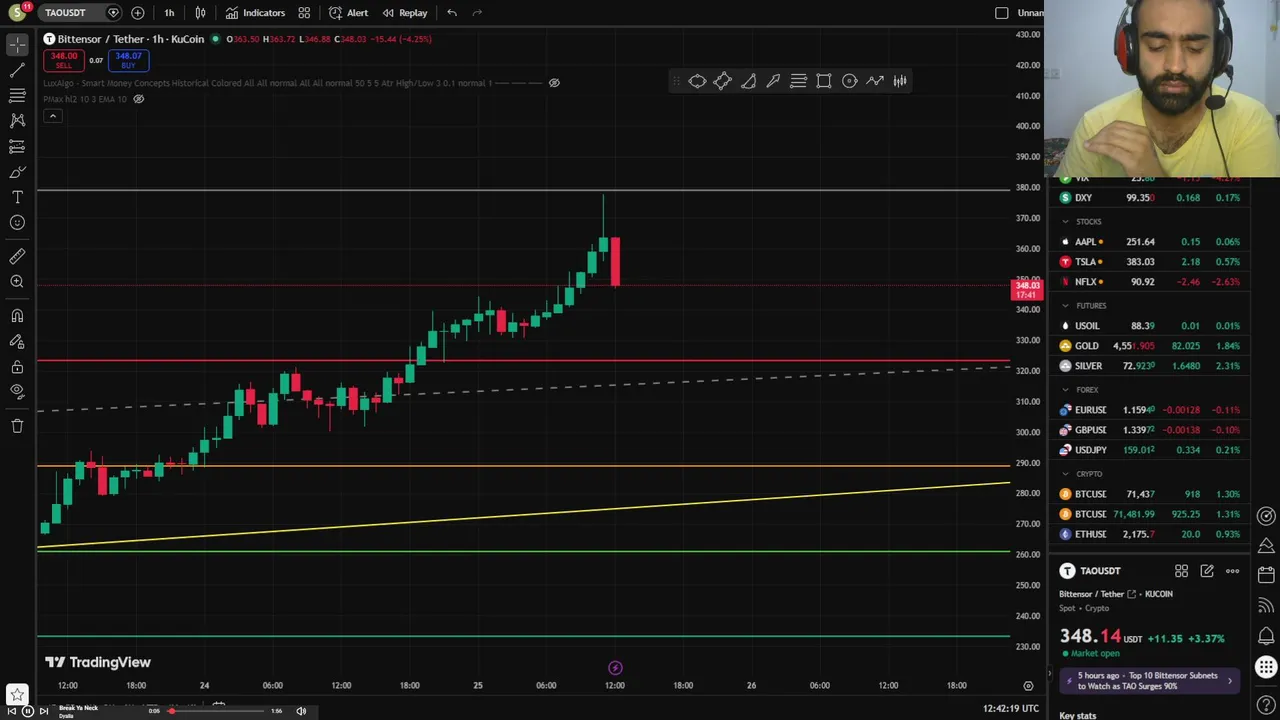
Task: Open the Top 10 Bittensor Subnets news banner
Action: tap(1150, 681)
